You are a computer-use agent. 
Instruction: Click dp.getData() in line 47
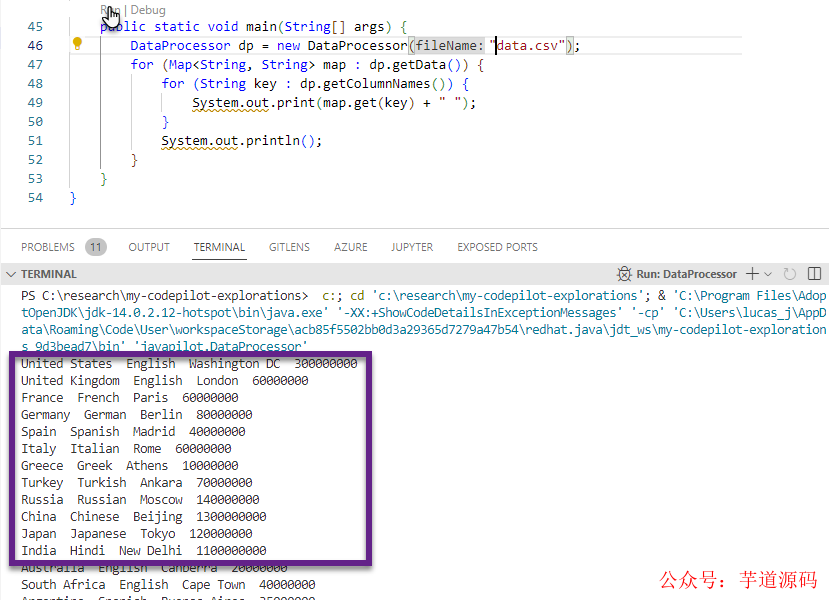pos(416,64)
